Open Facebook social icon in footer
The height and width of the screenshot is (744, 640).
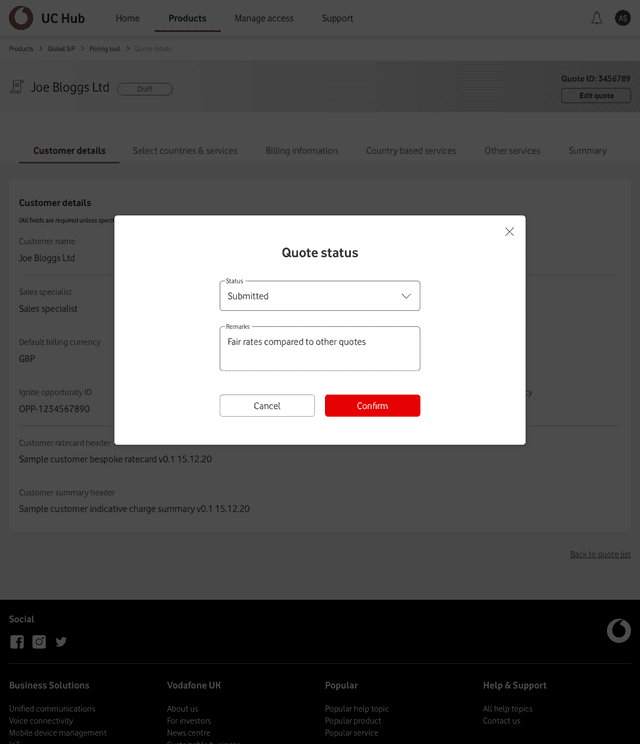[x=17, y=642]
